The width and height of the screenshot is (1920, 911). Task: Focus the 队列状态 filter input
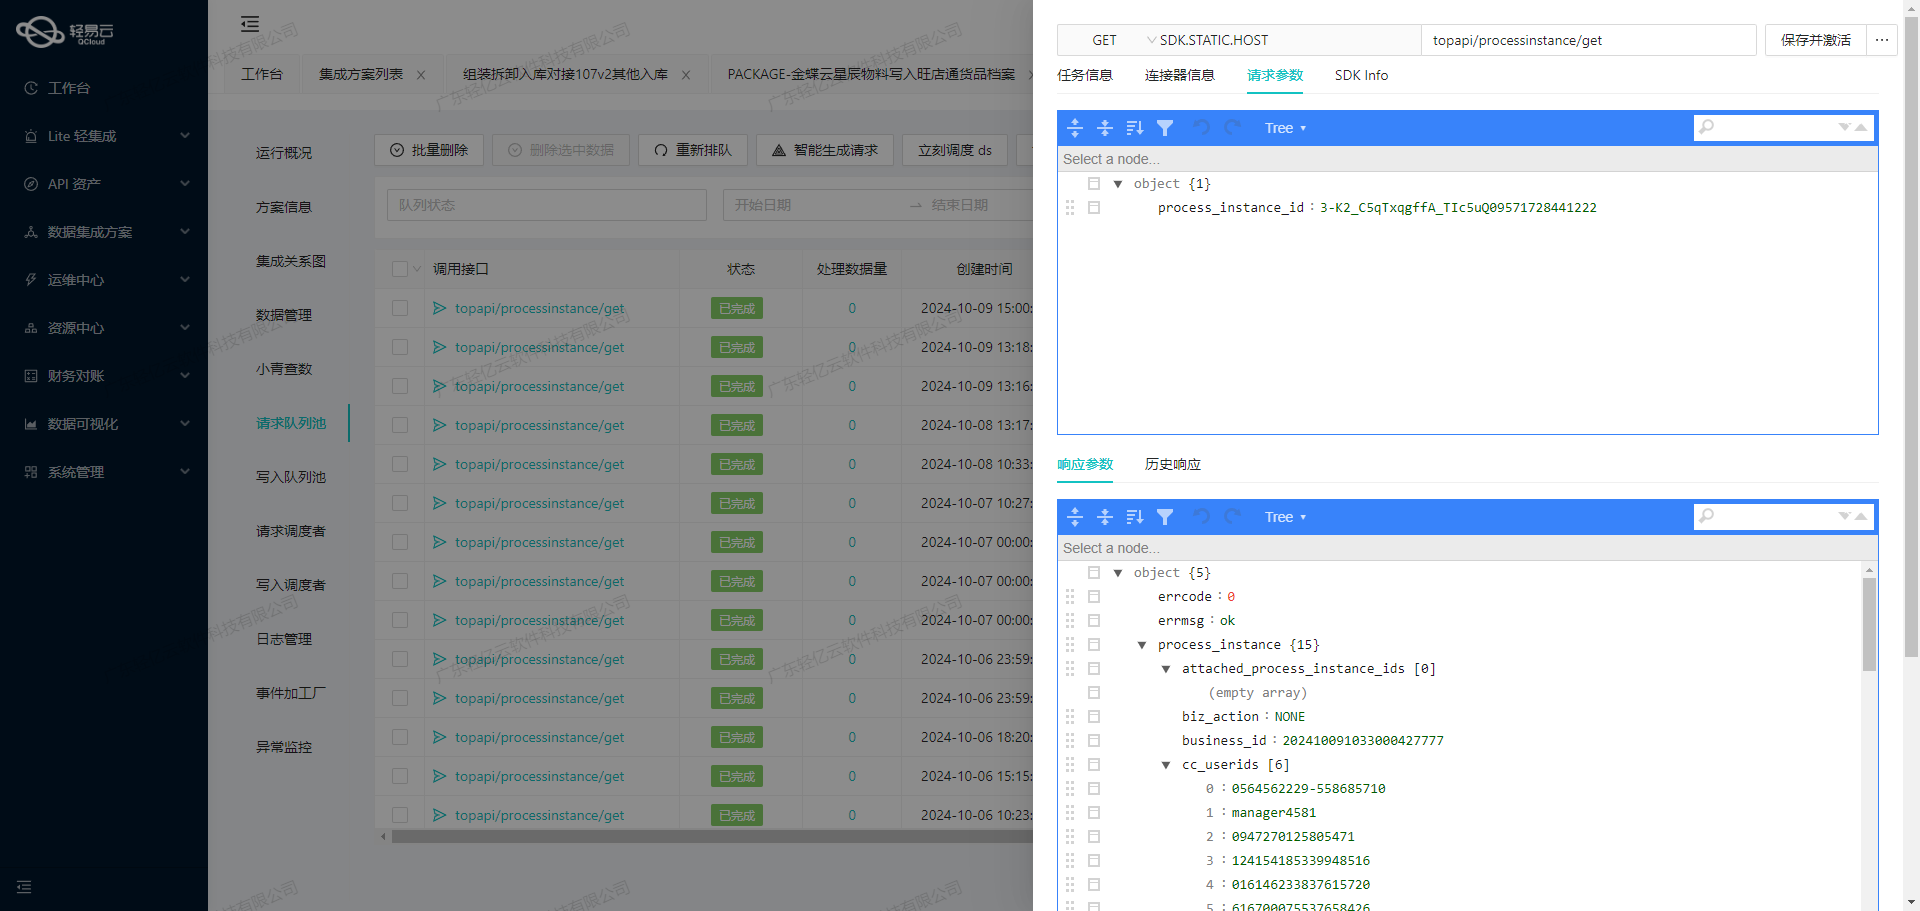[x=547, y=205]
